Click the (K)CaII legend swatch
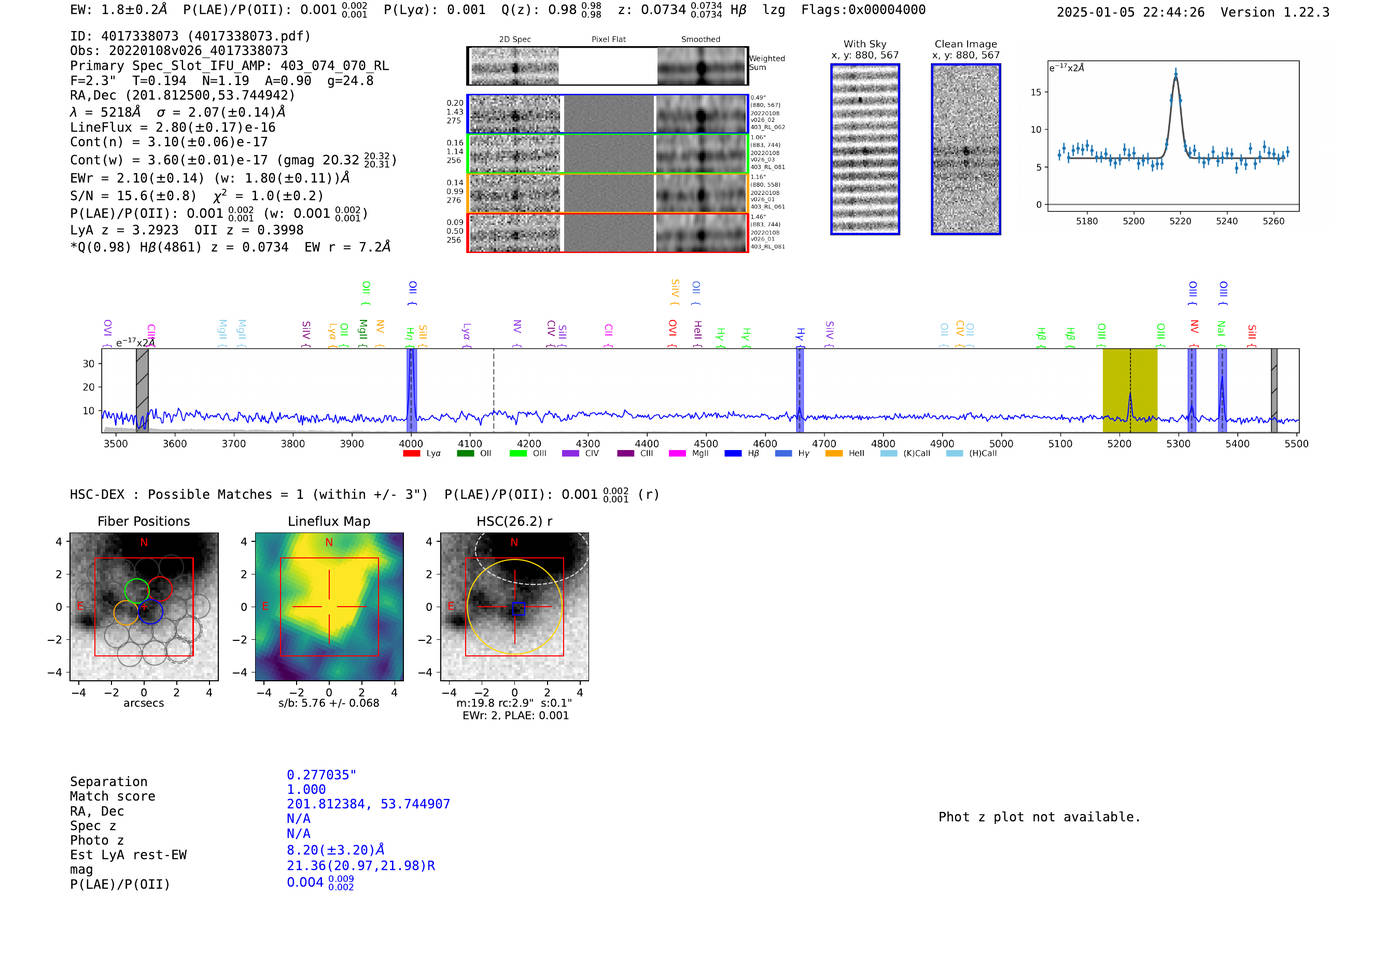This screenshot has height=953, width=1400. click(x=888, y=454)
